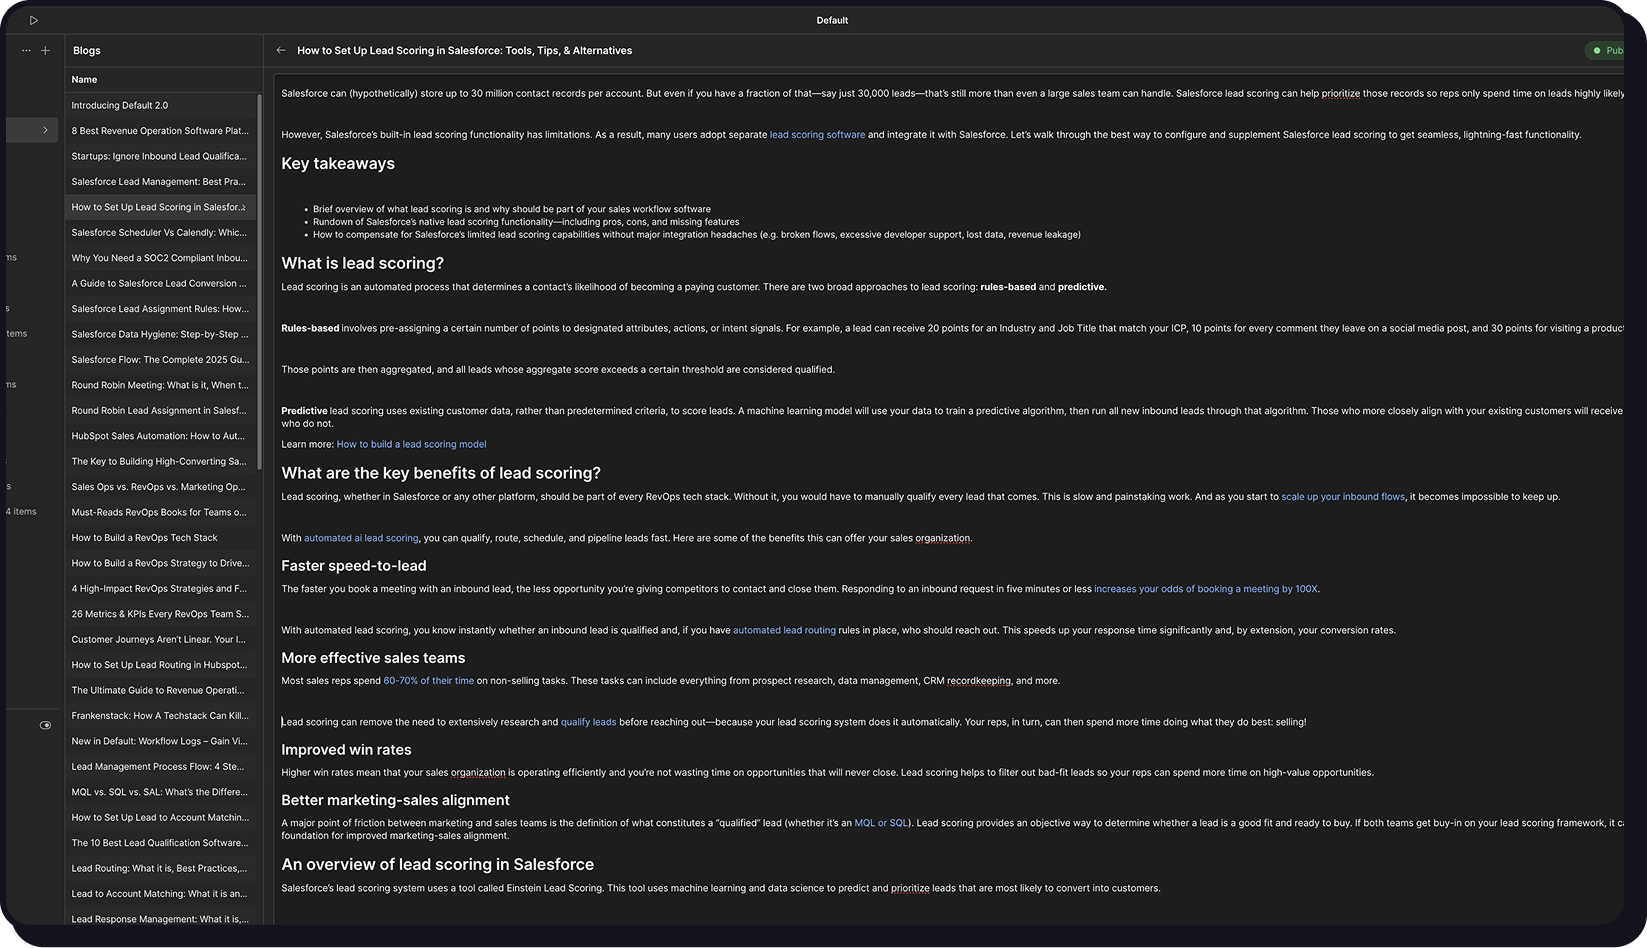Screen dimensions: 1647x948
Task: Open Lead Routing: What it is, Best Practices row
Action: [160, 868]
